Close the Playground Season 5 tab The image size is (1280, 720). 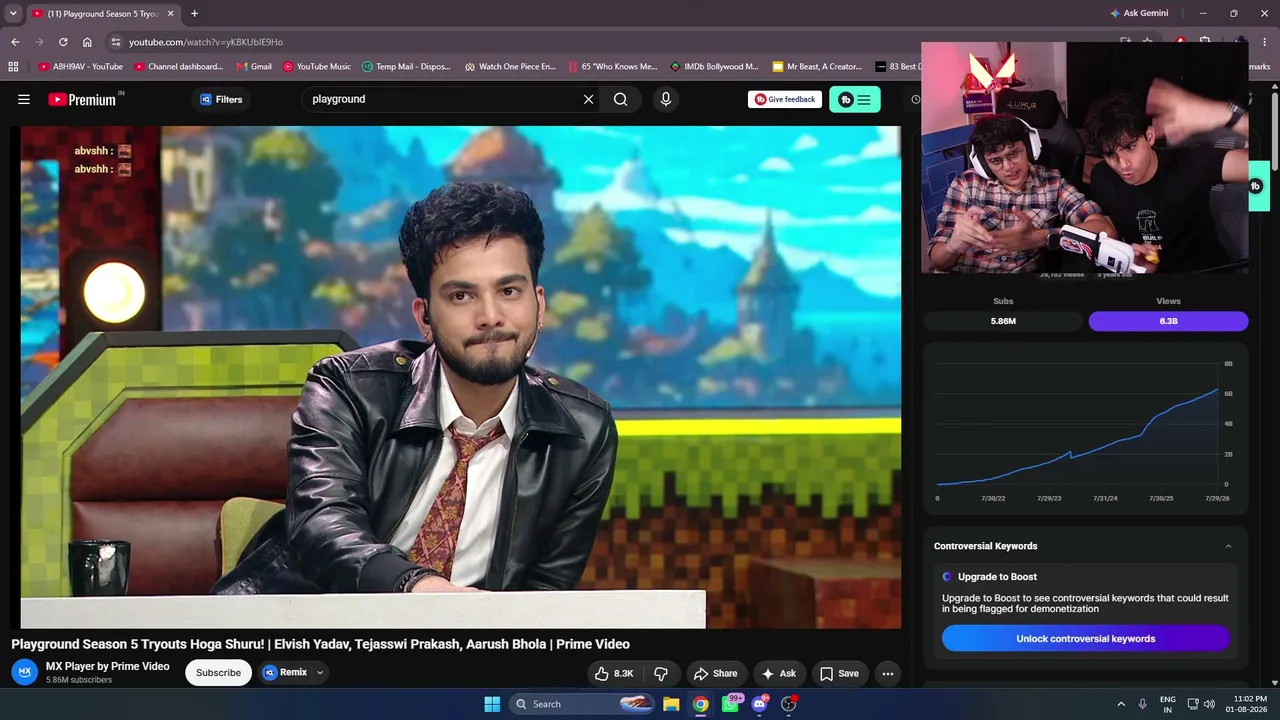tap(170, 14)
